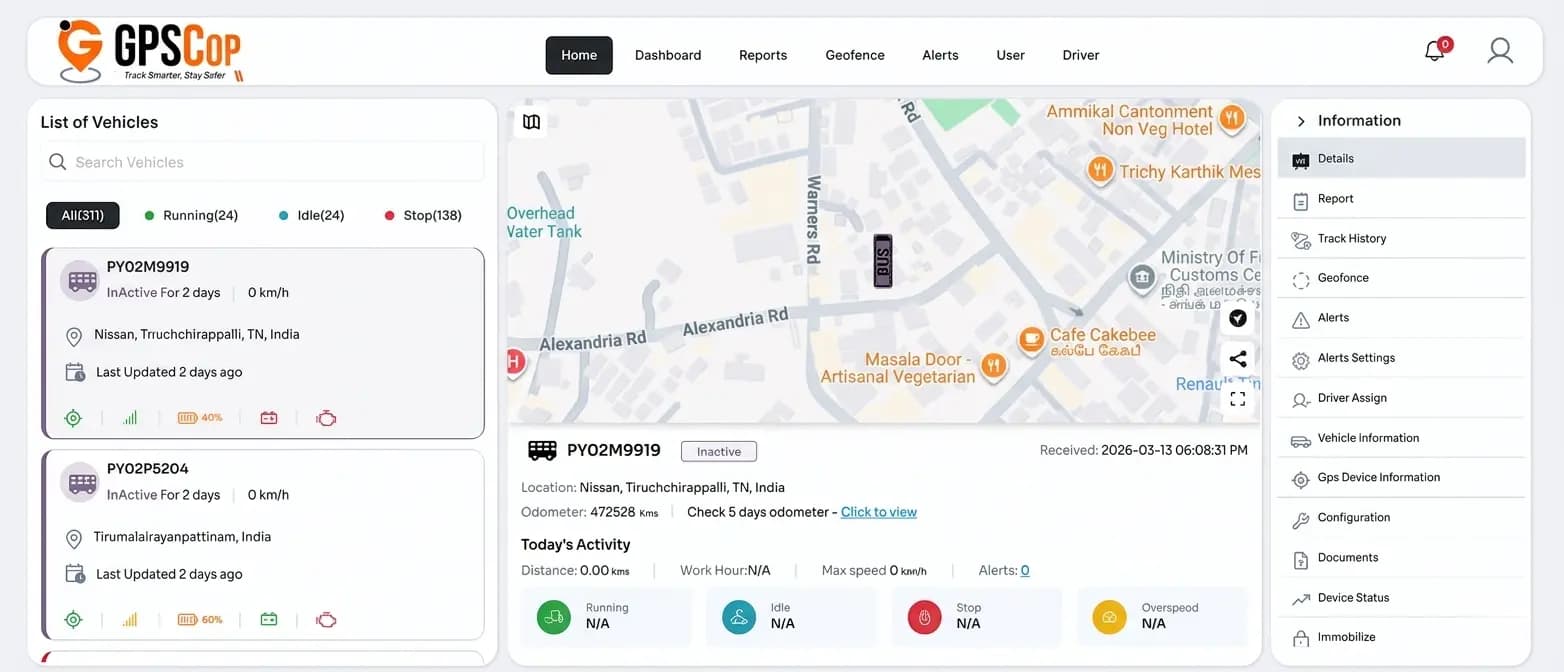1564x672 pixels.
Task: Click 'Tirumalairayanpattinam, India' location text
Action: [x=182, y=537]
